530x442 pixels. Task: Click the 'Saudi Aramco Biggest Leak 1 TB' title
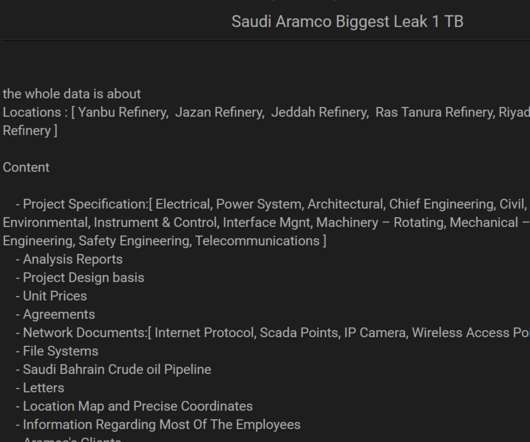click(x=347, y=22)
